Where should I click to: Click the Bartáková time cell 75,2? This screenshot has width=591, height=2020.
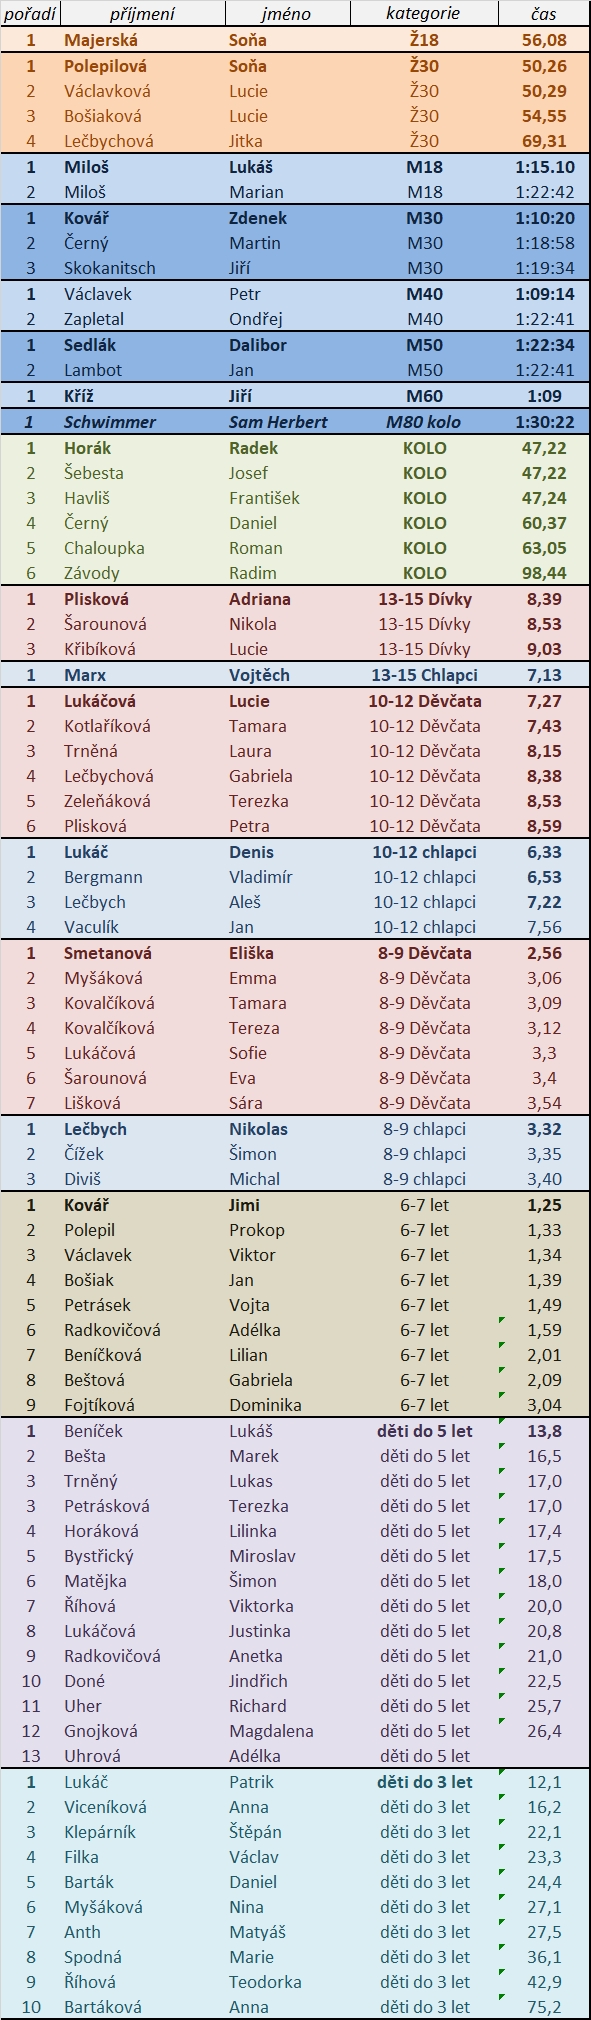click(544, 2007)
